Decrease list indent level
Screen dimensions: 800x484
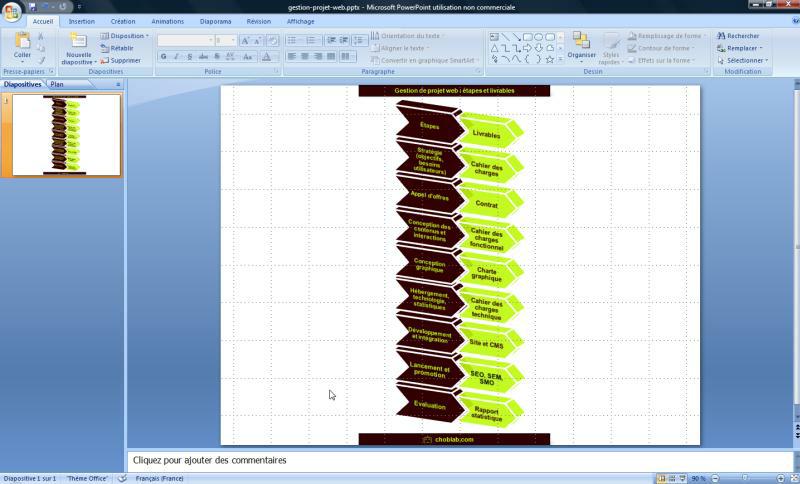[332, 40]
